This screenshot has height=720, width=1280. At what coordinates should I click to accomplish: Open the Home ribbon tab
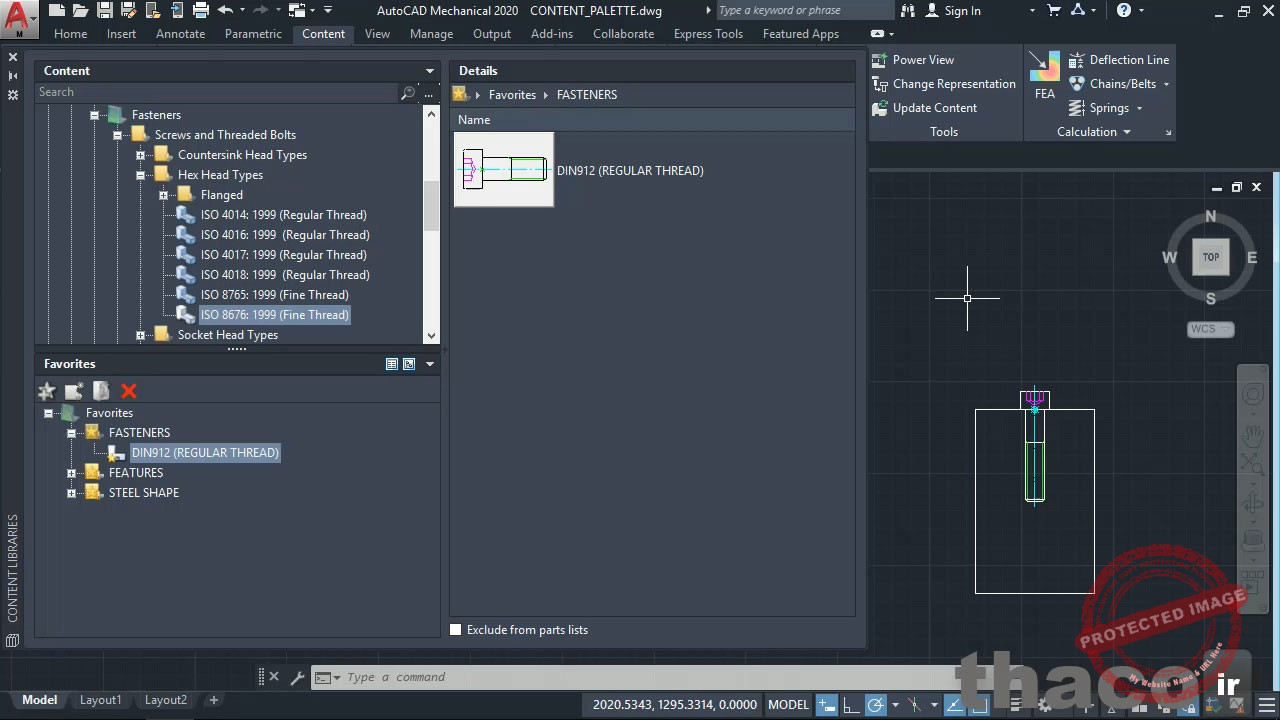coord(70,33)
